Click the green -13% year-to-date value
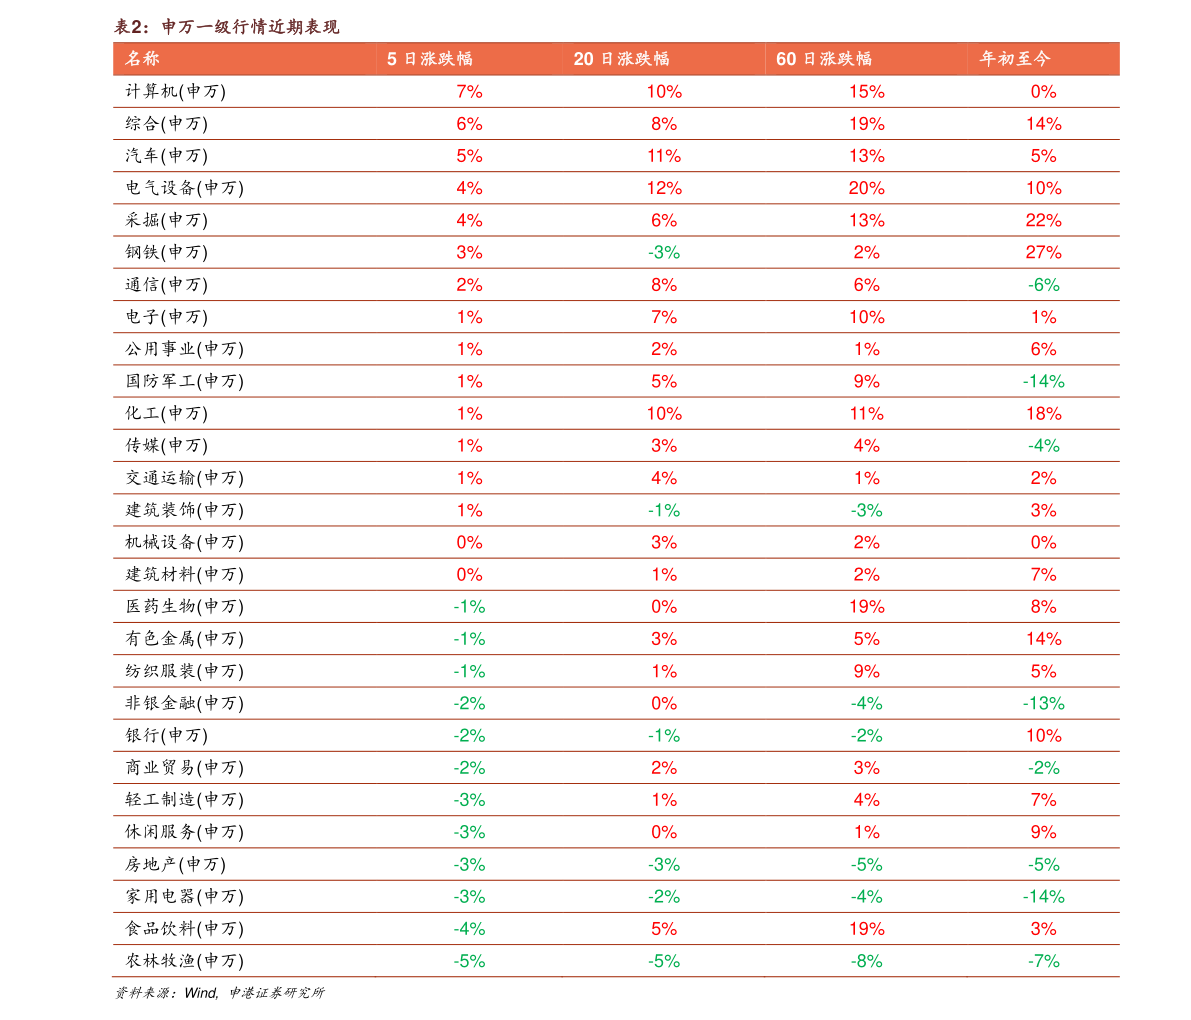This screenshot has height=1020, width=1191. tap(1043, 704)
